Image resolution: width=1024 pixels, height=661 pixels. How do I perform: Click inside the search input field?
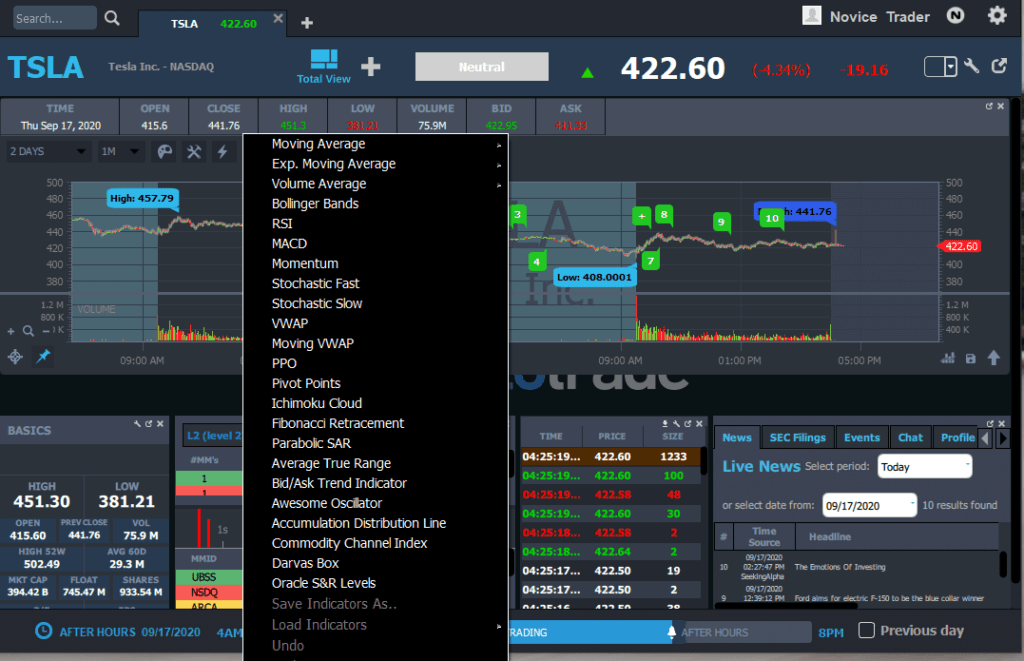(x=55, y=17)
